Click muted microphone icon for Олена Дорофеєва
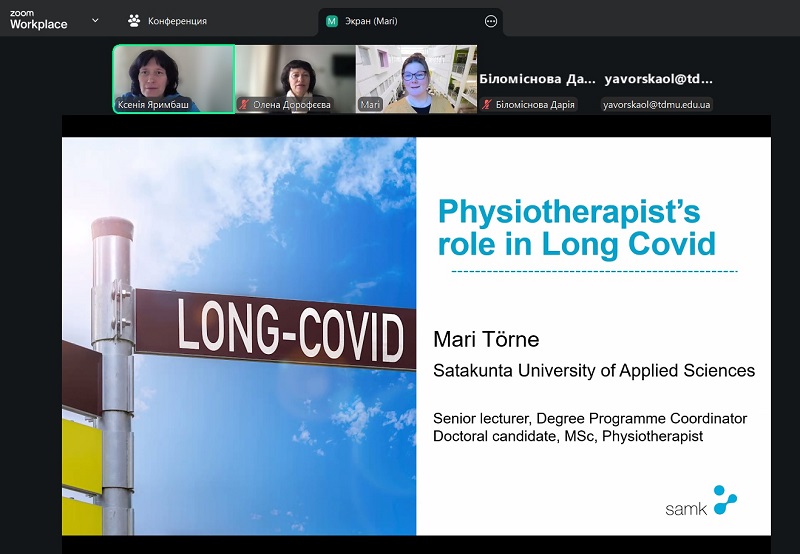Viewport: 800px width, 554px height. point(243,104)
